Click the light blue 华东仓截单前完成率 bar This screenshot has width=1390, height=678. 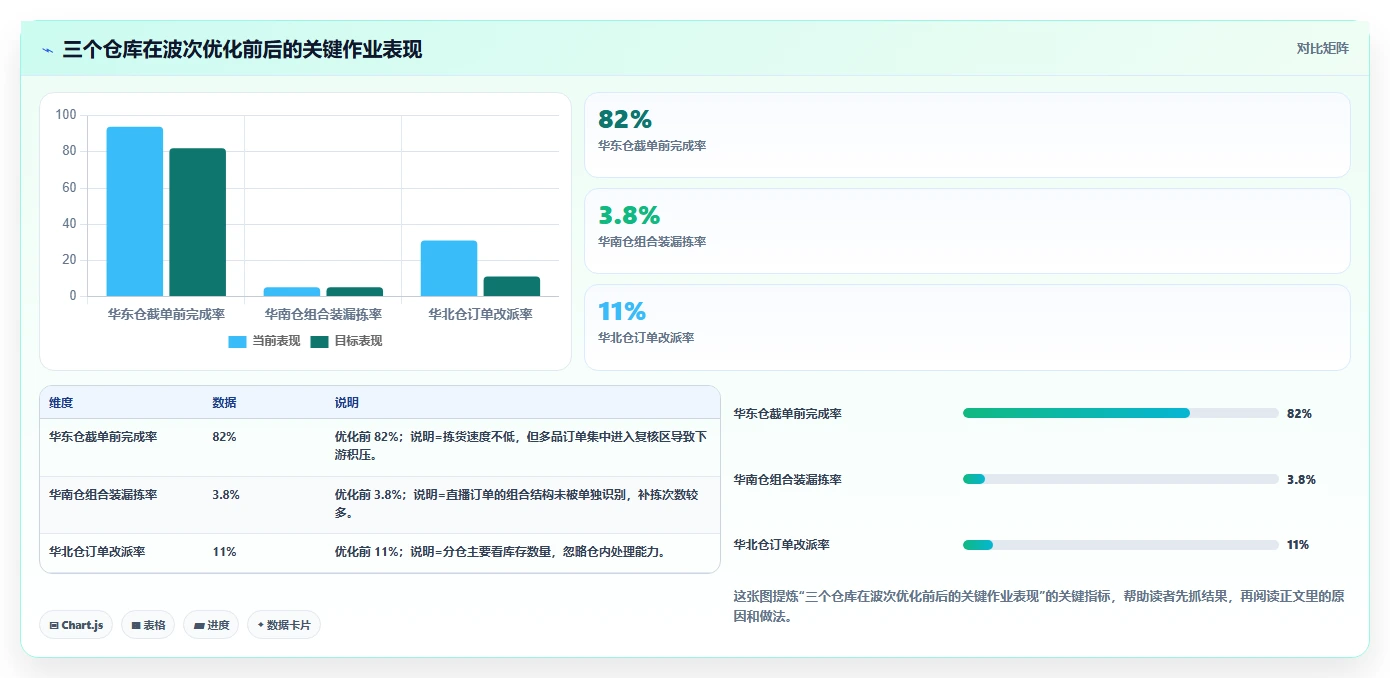tap(135, 211)
